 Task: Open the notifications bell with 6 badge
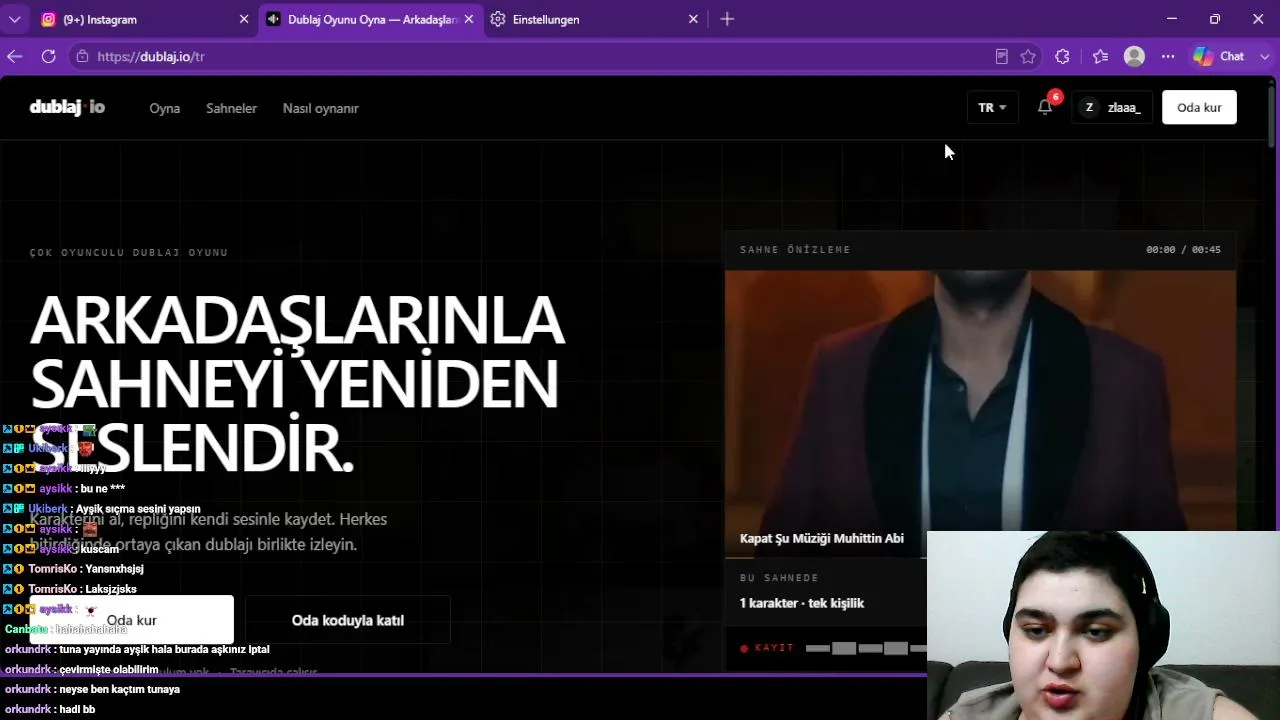1045,107
